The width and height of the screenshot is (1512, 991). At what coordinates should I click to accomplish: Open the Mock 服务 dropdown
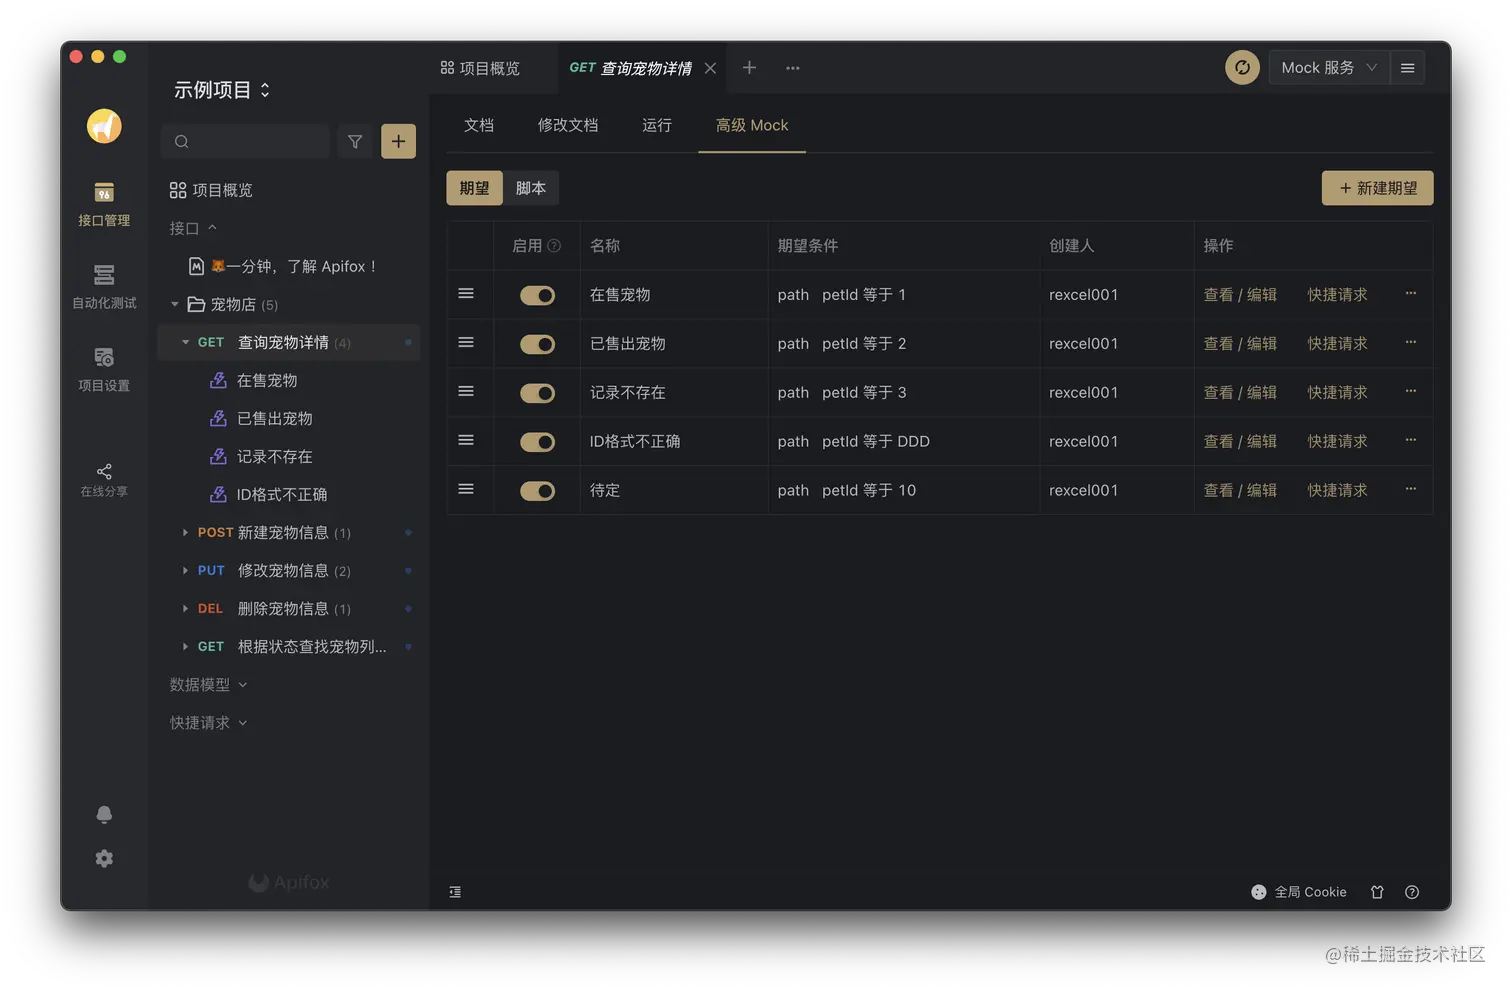pos(1327,67)
